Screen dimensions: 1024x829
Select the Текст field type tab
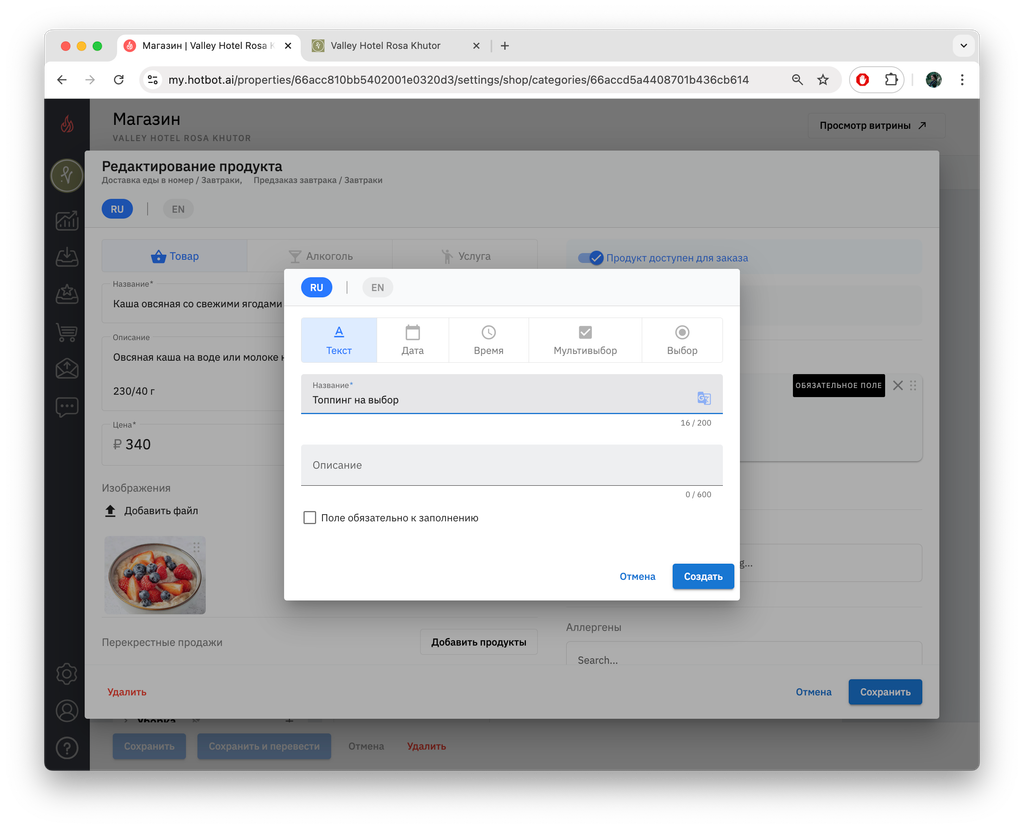(x=339, y=340)
